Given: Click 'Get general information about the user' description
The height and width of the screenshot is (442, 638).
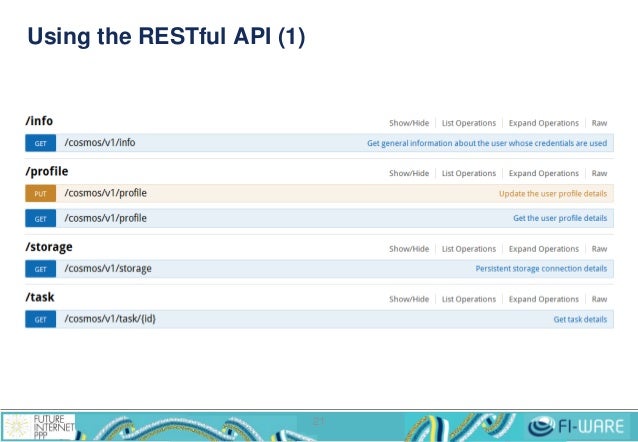Looking at the screenshot, I should tap(487, 143).
